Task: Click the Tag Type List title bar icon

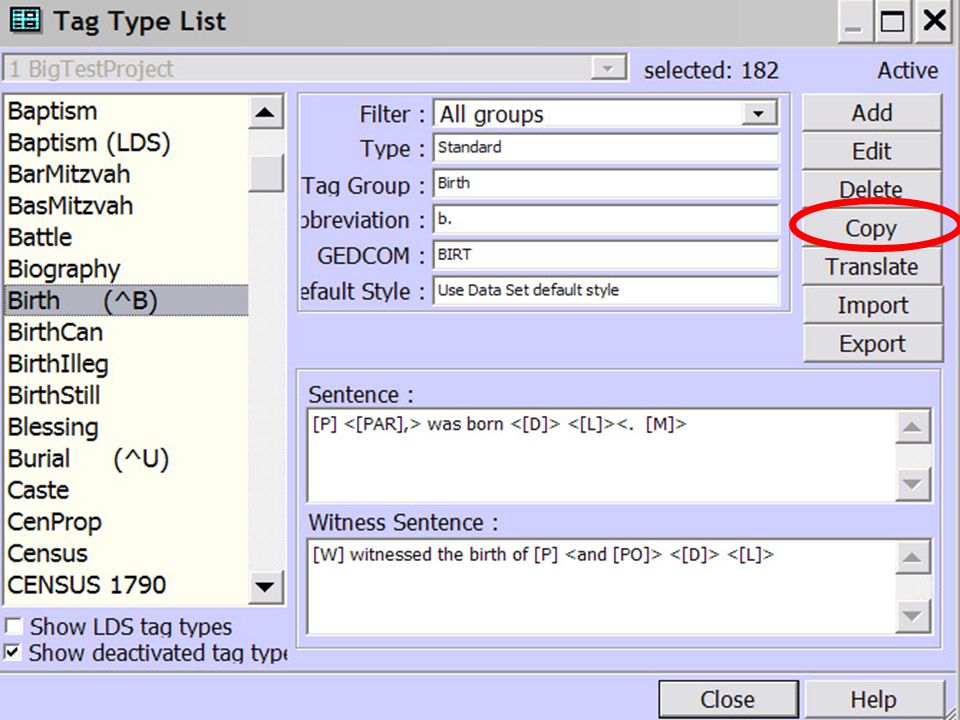Action: (x=26, y=21)
